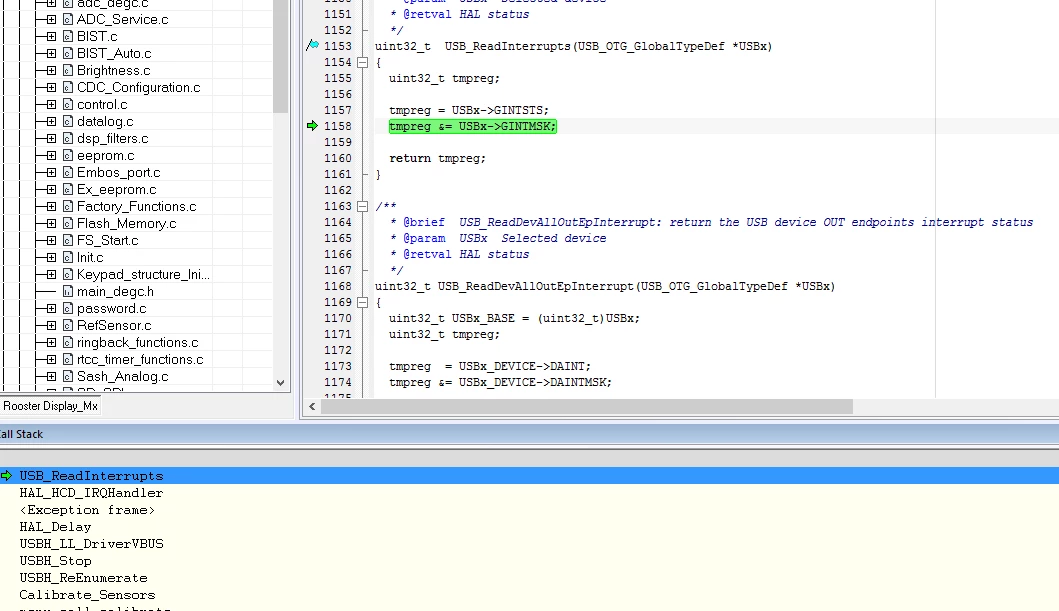Click the password.c file icon
1059x611 pixels.
(68, 309)
